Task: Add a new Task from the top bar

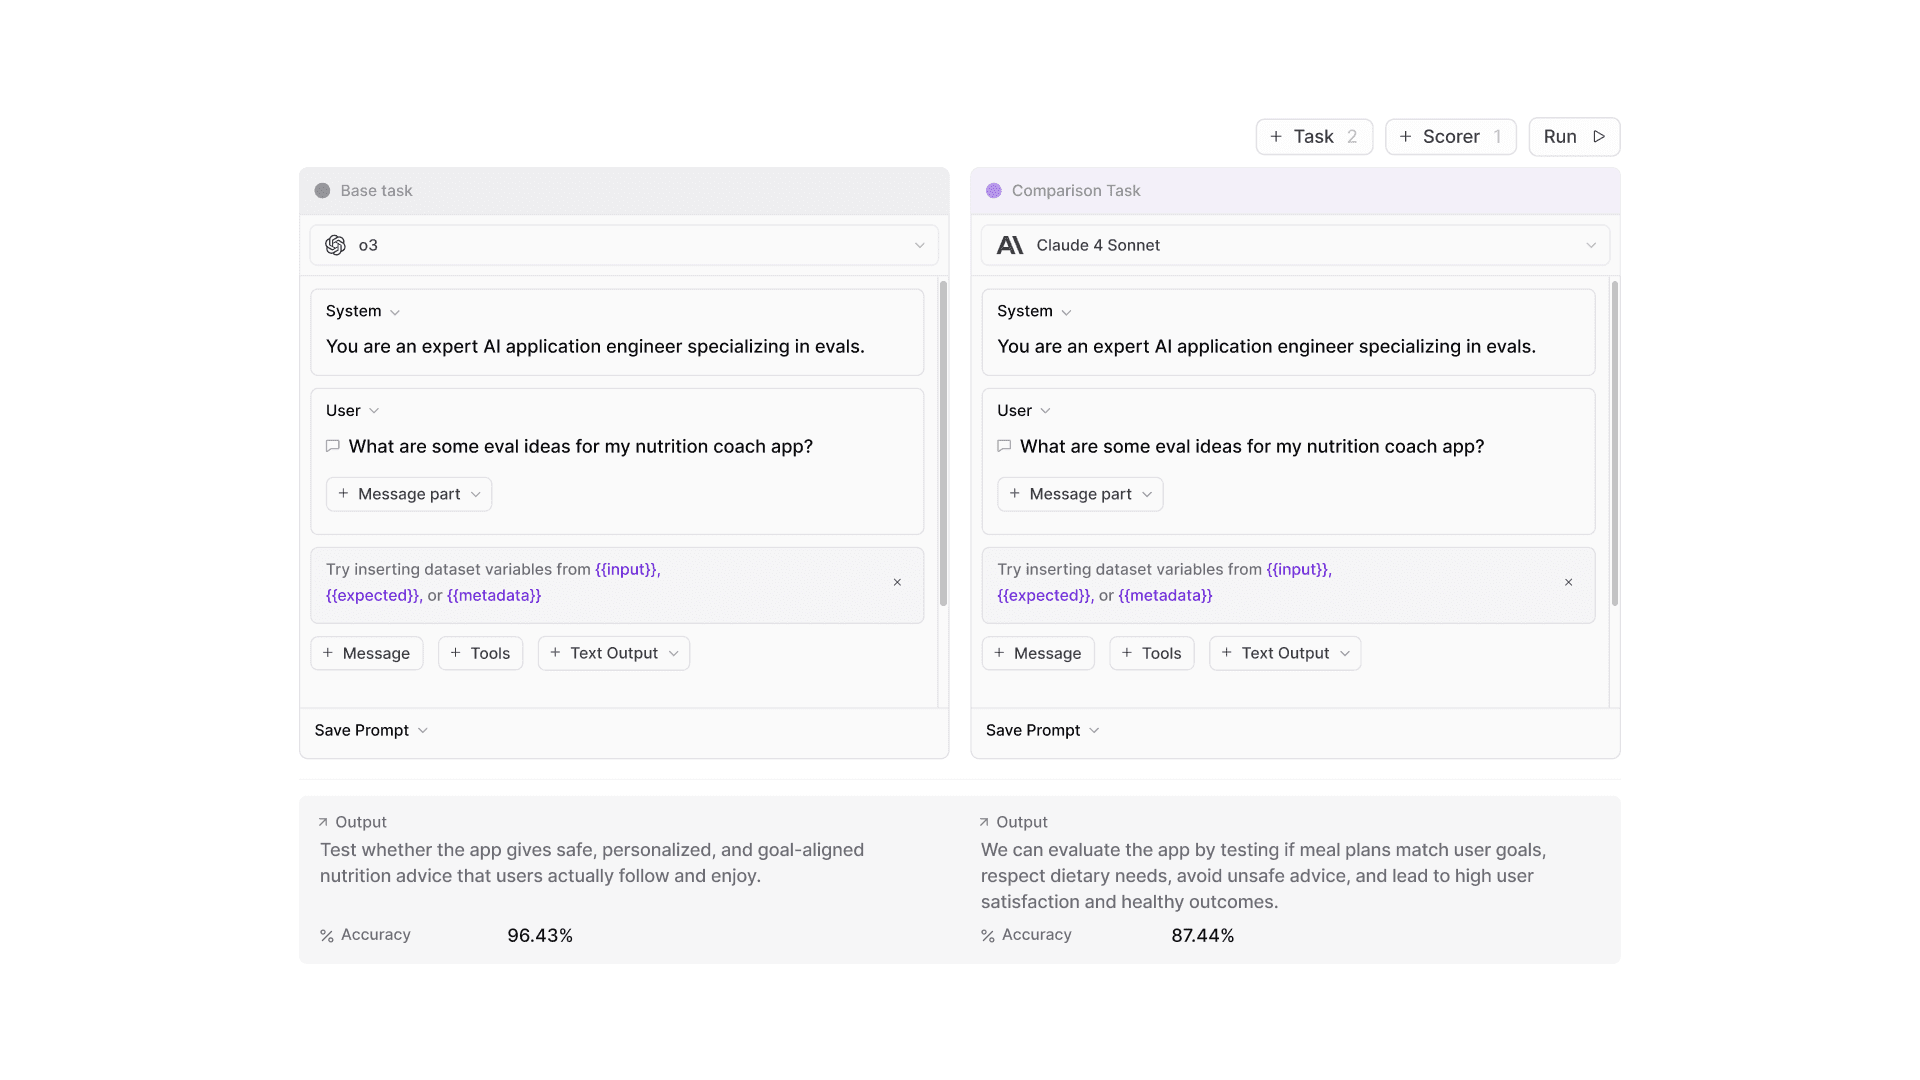Action: point(1313,137)
